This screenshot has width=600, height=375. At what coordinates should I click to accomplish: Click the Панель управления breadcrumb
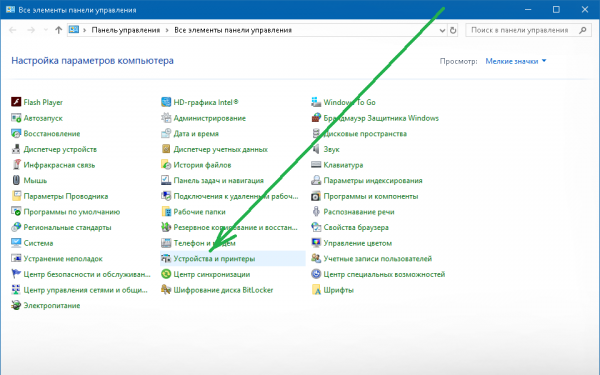point(126,30)
